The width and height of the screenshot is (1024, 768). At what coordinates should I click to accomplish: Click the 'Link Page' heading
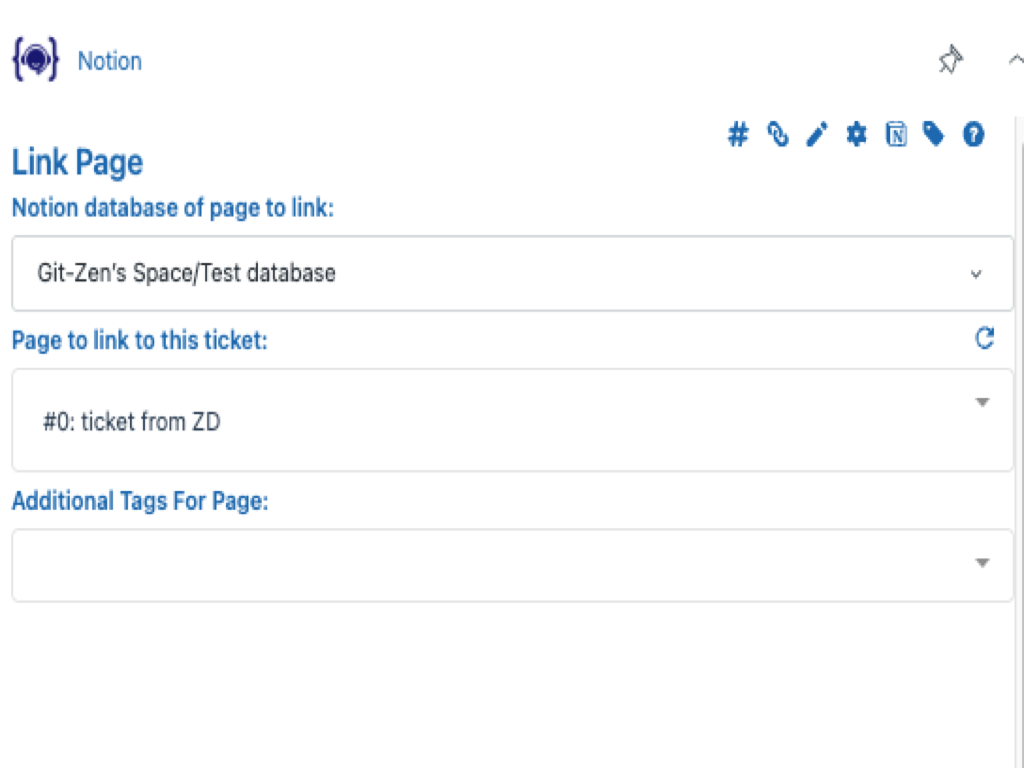pos(77,163)
